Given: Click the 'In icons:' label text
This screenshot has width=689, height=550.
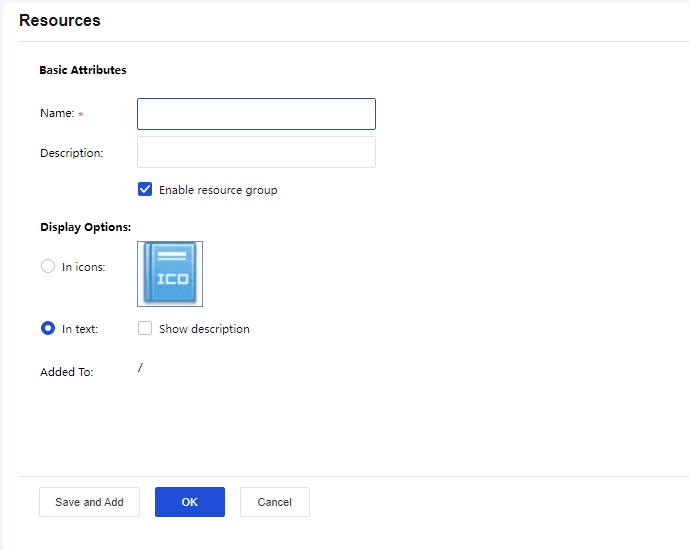Looking at the screenshot, I should tap(83, 267).
